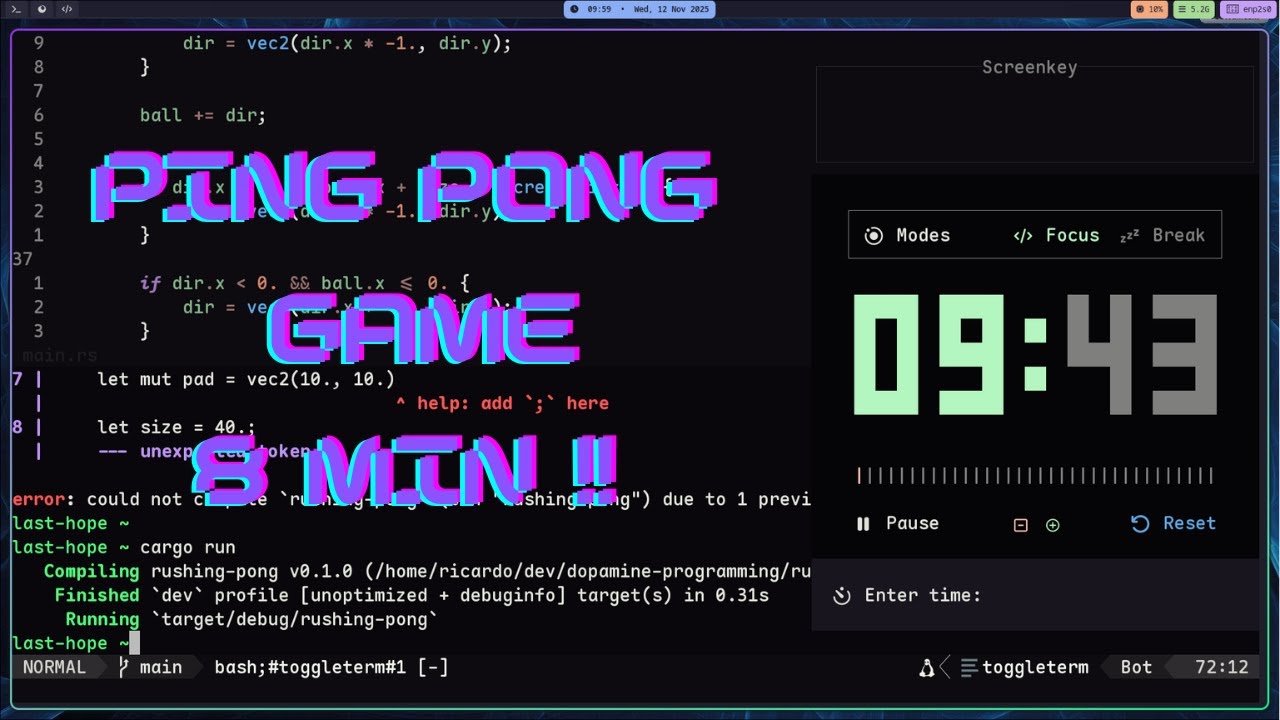The width and height of the screenshot is (1280, 720).
Task: Click the git branch icon in statusline
Action: (x=124, y=667)
